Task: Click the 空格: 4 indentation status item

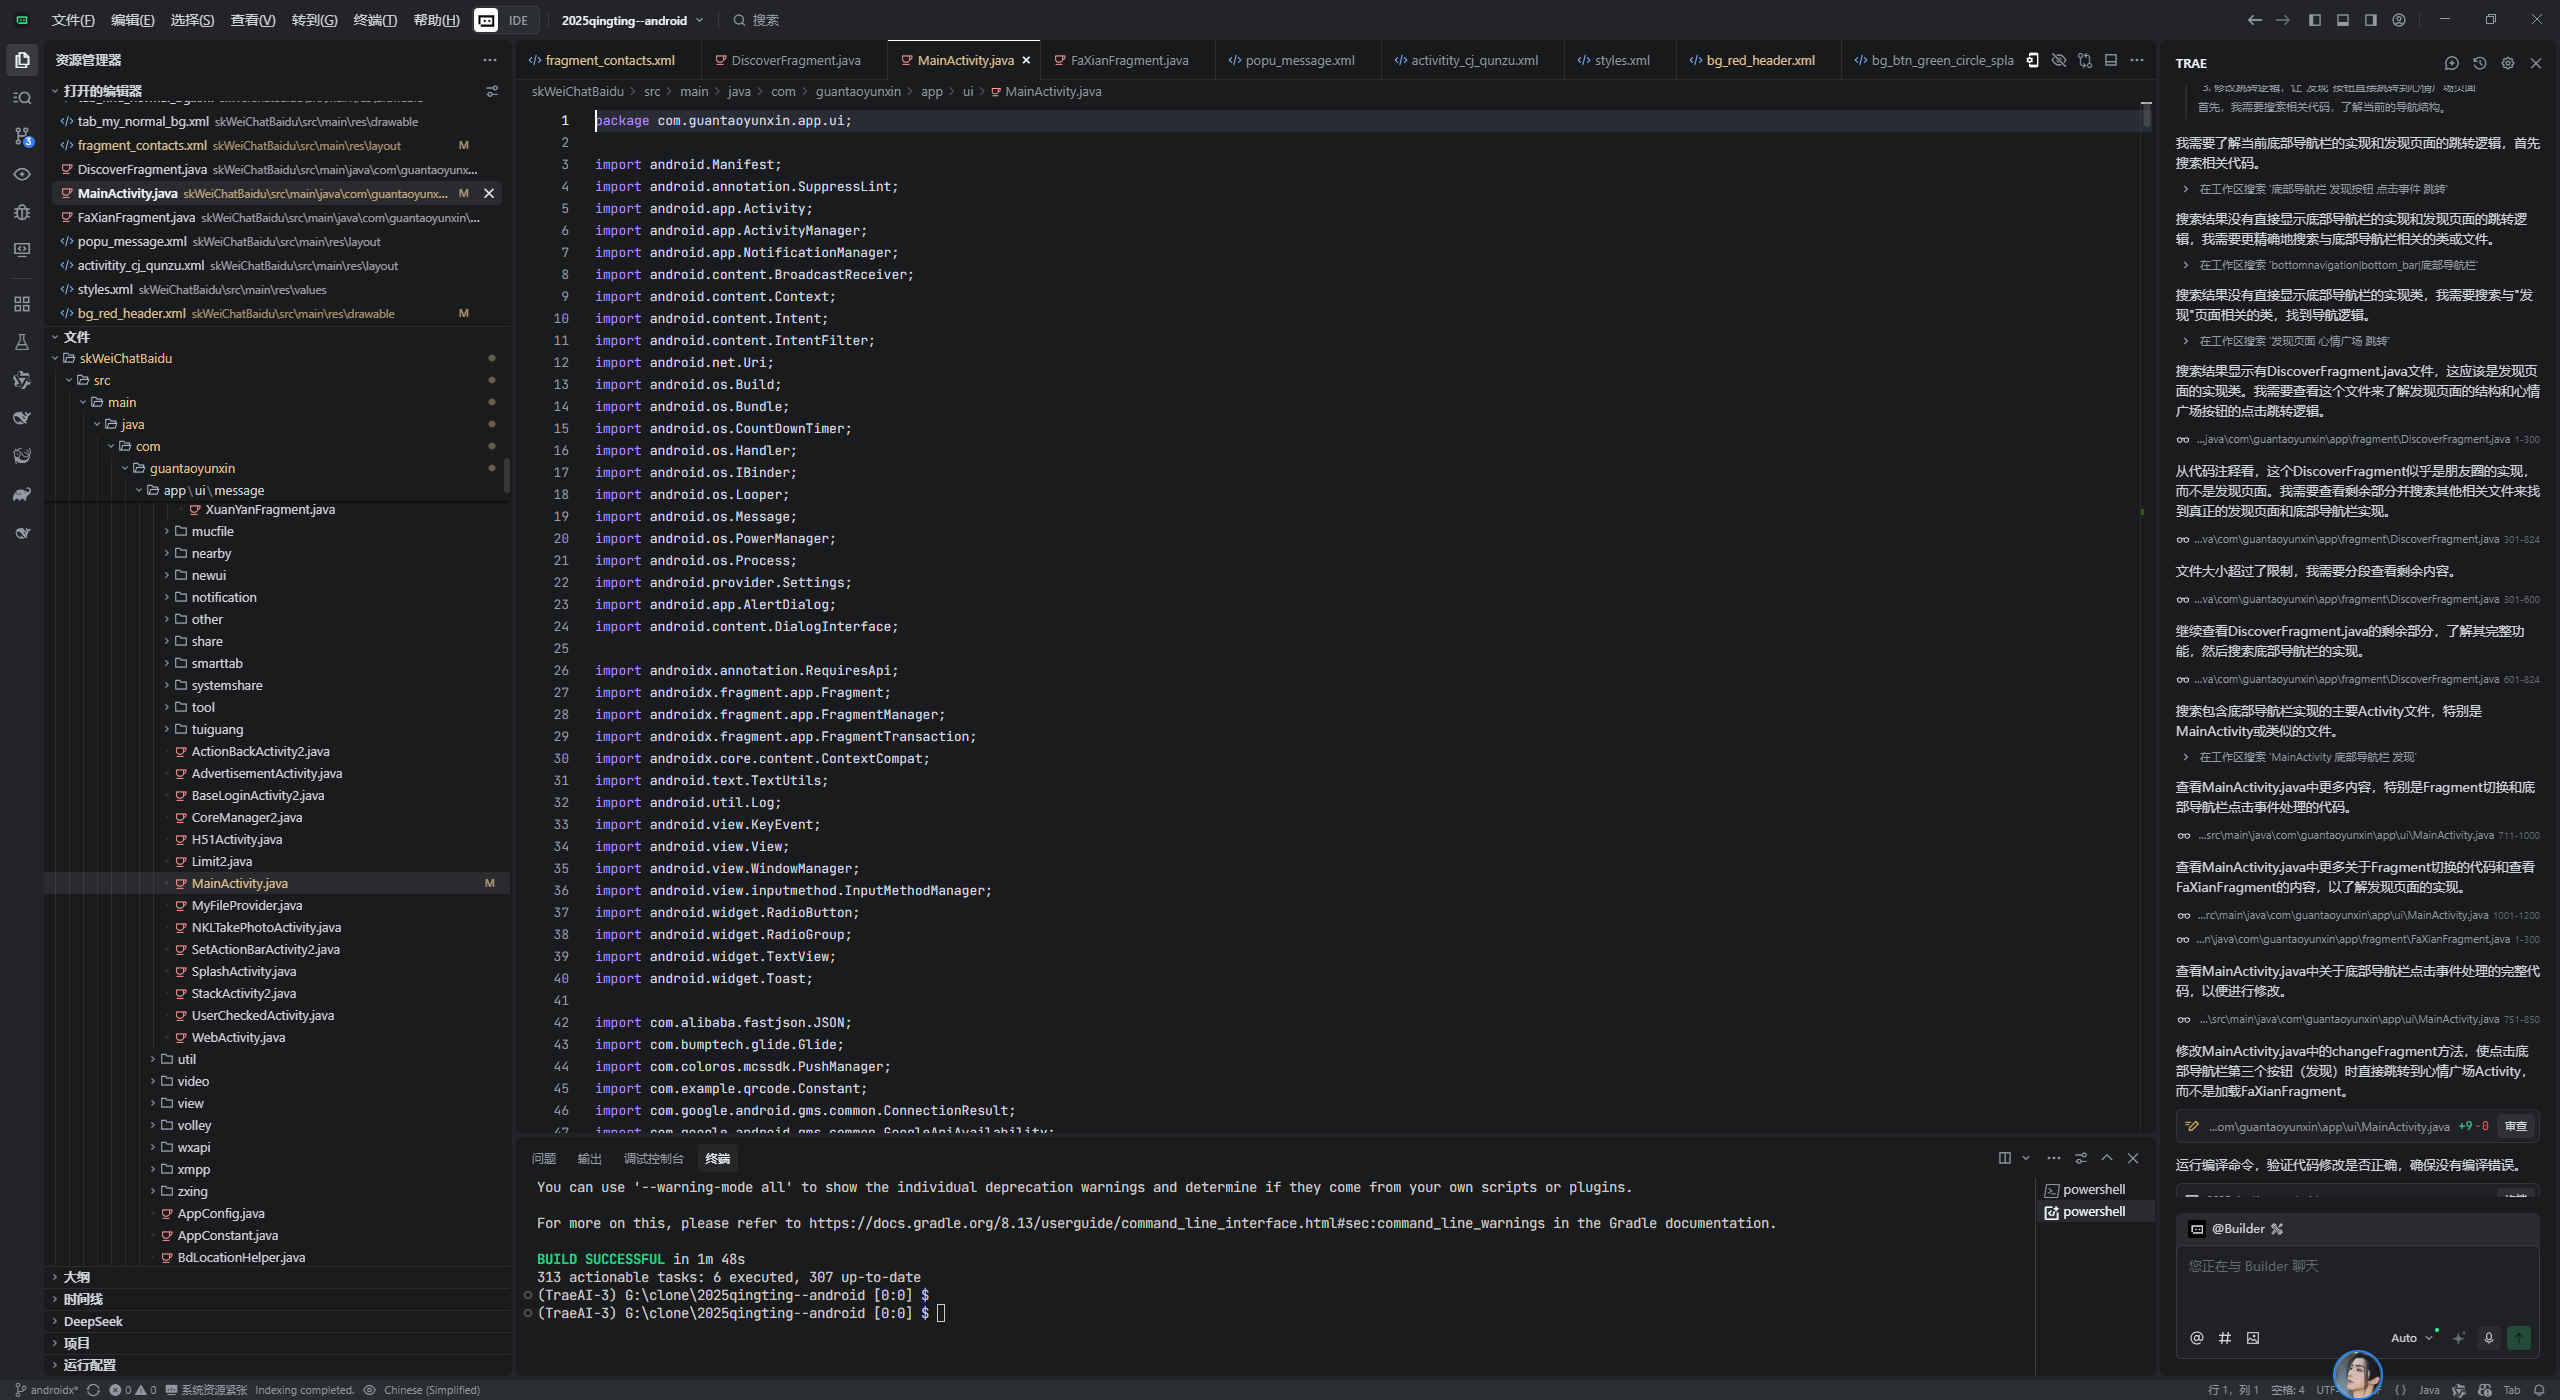Action: [x=2287, y=1390]
